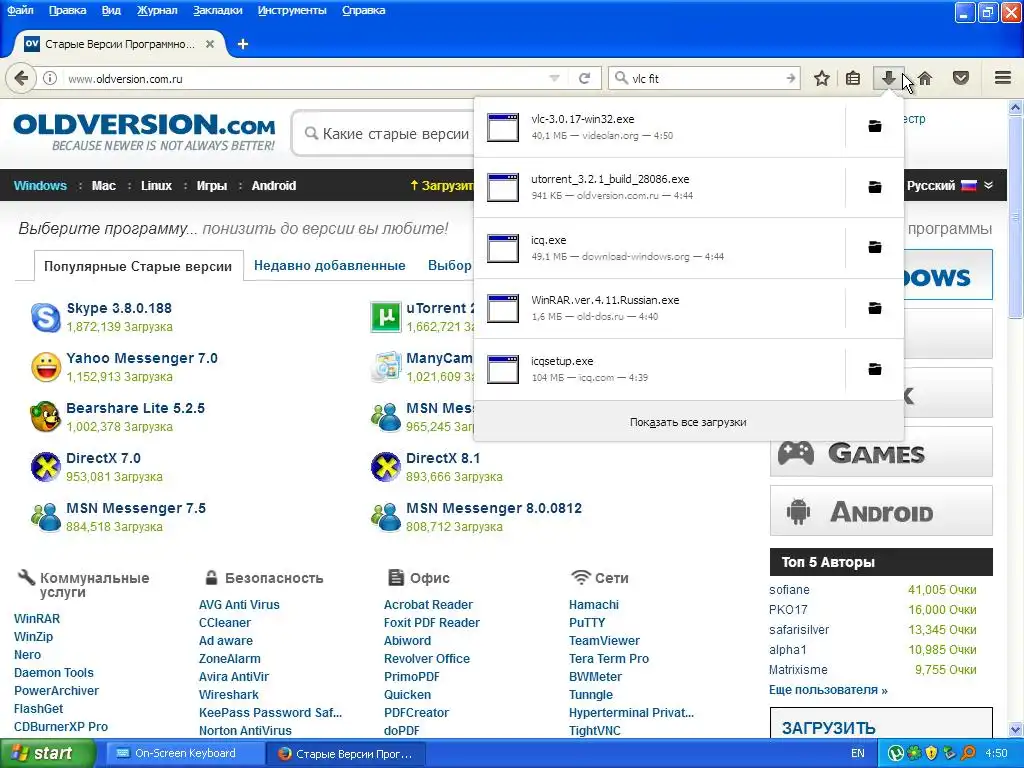Click the ANDROID platform banner
Image resolution: width=1024 pixels, height=768 pixels.
click(x=881, y=511)
